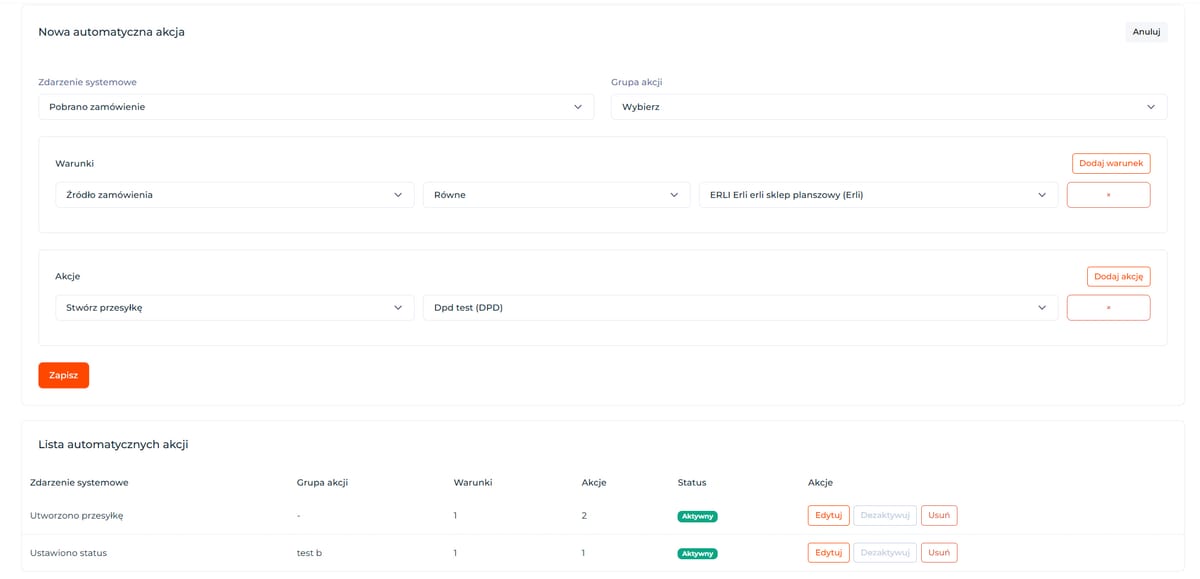Delete the Utworzono przesyłkę automatic action
The width and height of the screenshot is (1200, 579).
939,516
